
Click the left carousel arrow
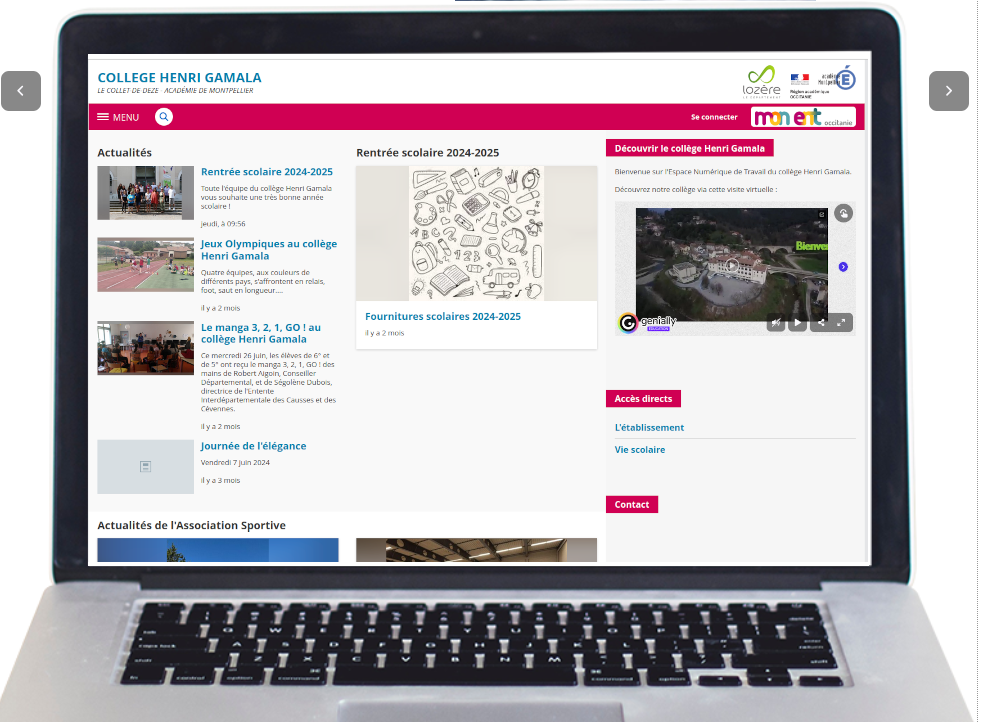[21, 90]
